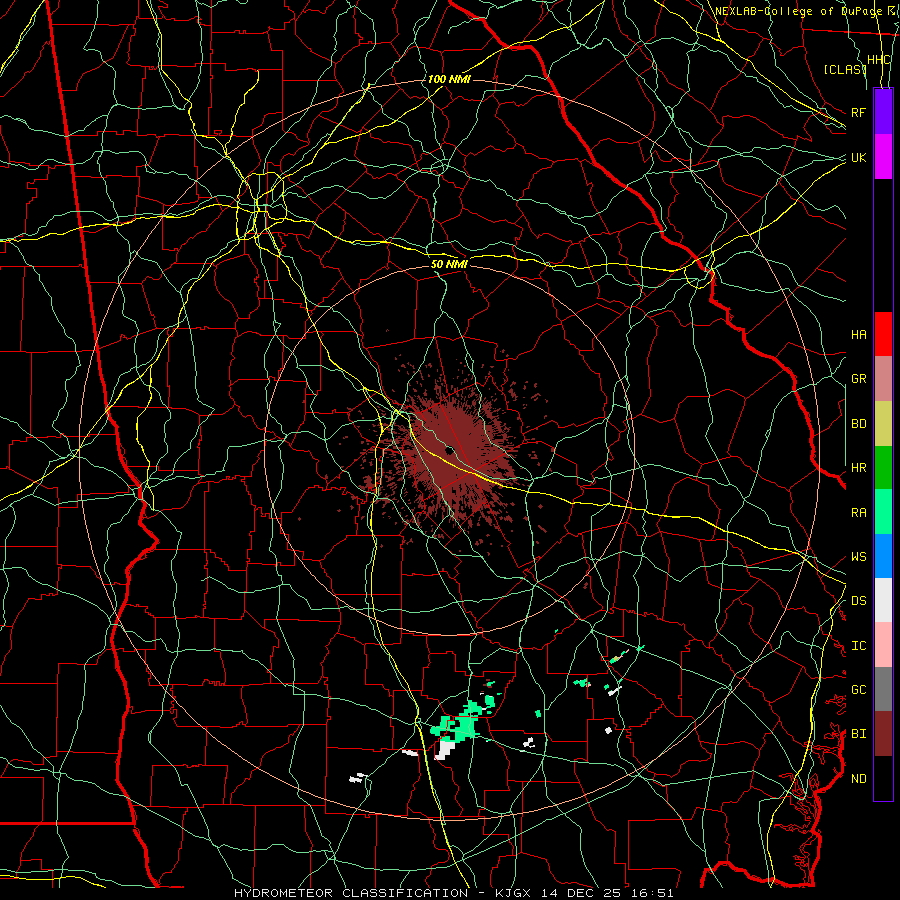This screenshot has width=900, height=900.
Task: Click the ND black legend swatch
Action: tap(883, 778)
